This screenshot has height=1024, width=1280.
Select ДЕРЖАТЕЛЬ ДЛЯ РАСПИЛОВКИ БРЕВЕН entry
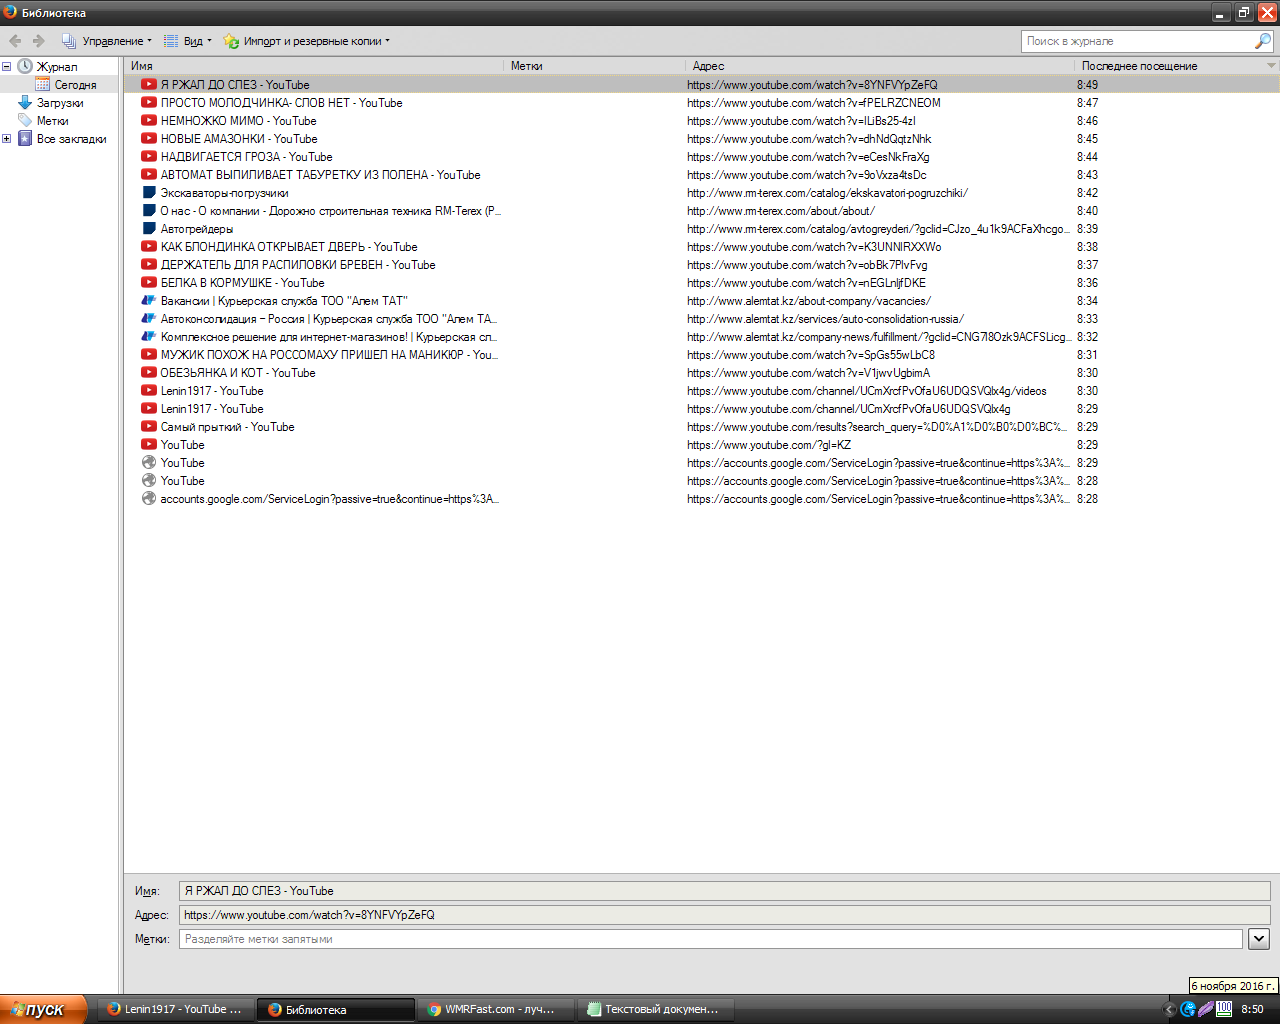tap(702, 265)
